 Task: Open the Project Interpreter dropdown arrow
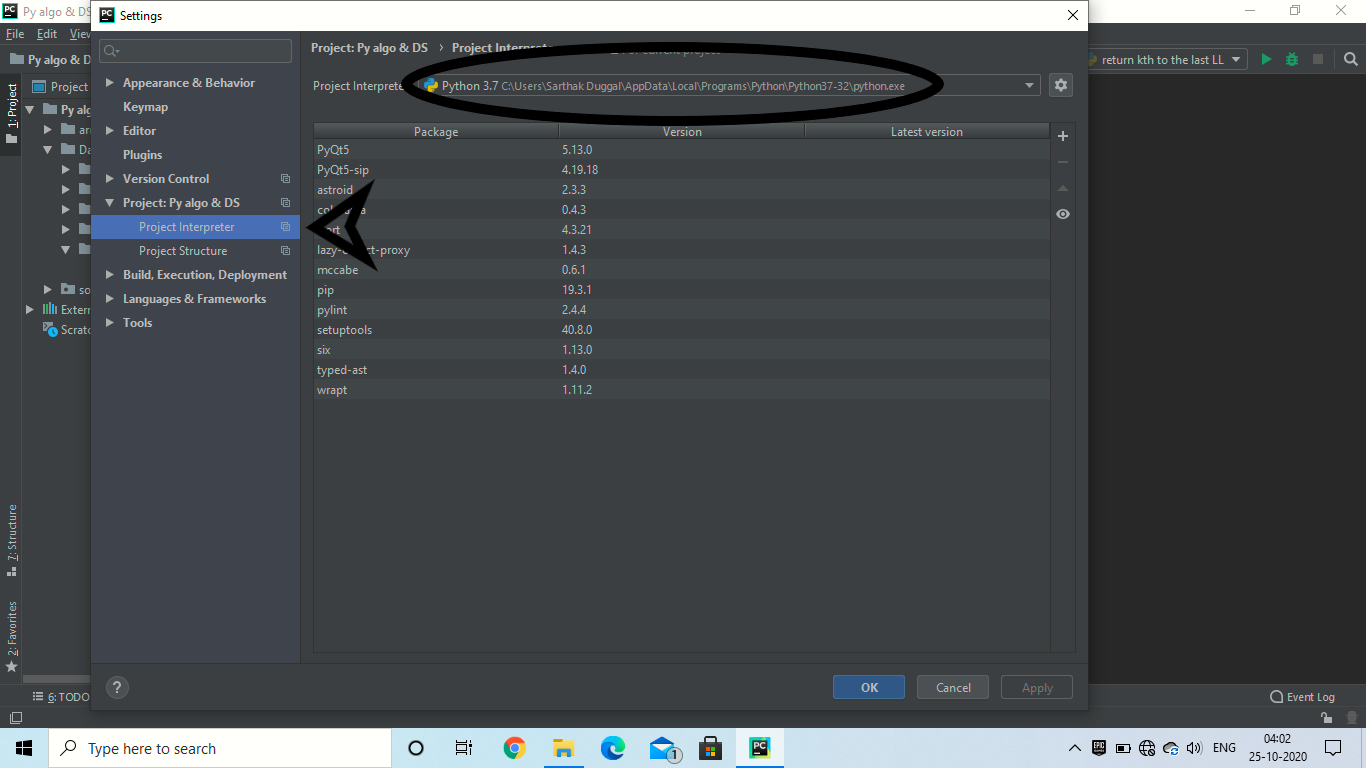click(x=1029, y=86)
